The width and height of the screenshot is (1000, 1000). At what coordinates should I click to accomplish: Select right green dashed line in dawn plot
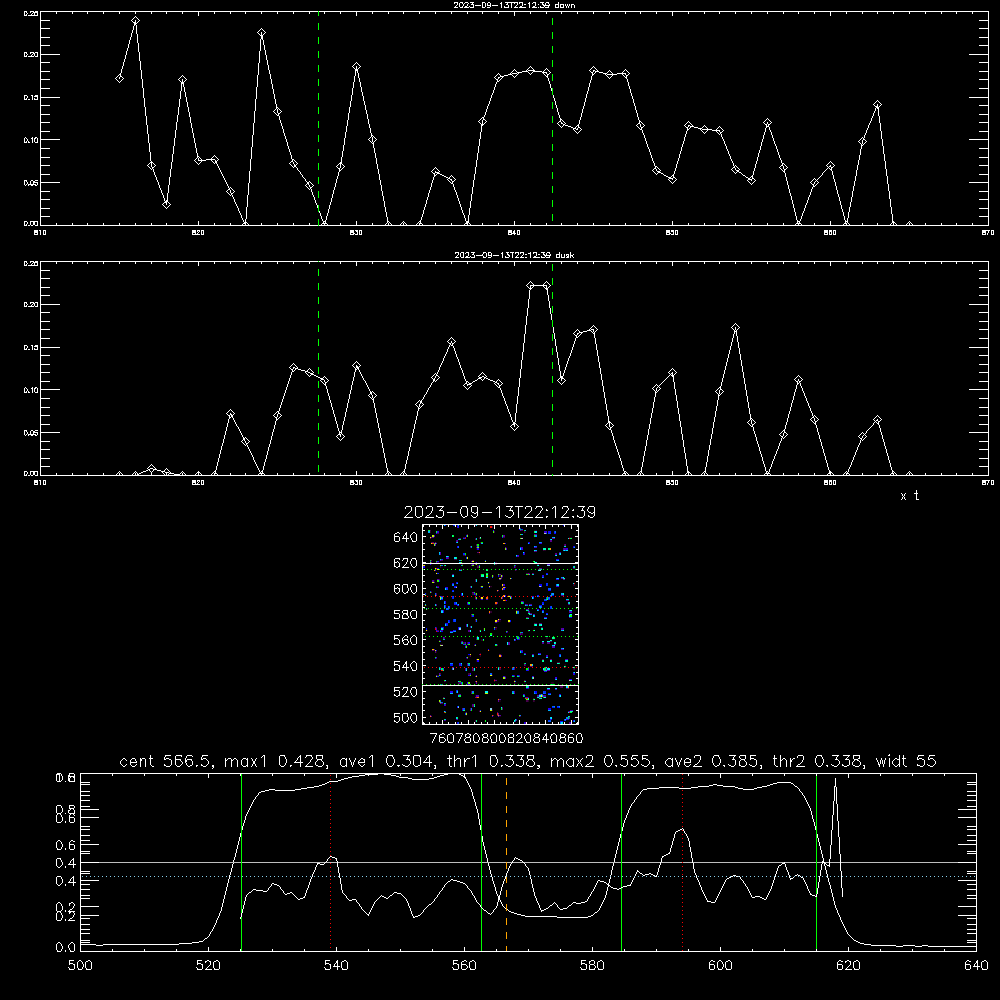[552, 118]
